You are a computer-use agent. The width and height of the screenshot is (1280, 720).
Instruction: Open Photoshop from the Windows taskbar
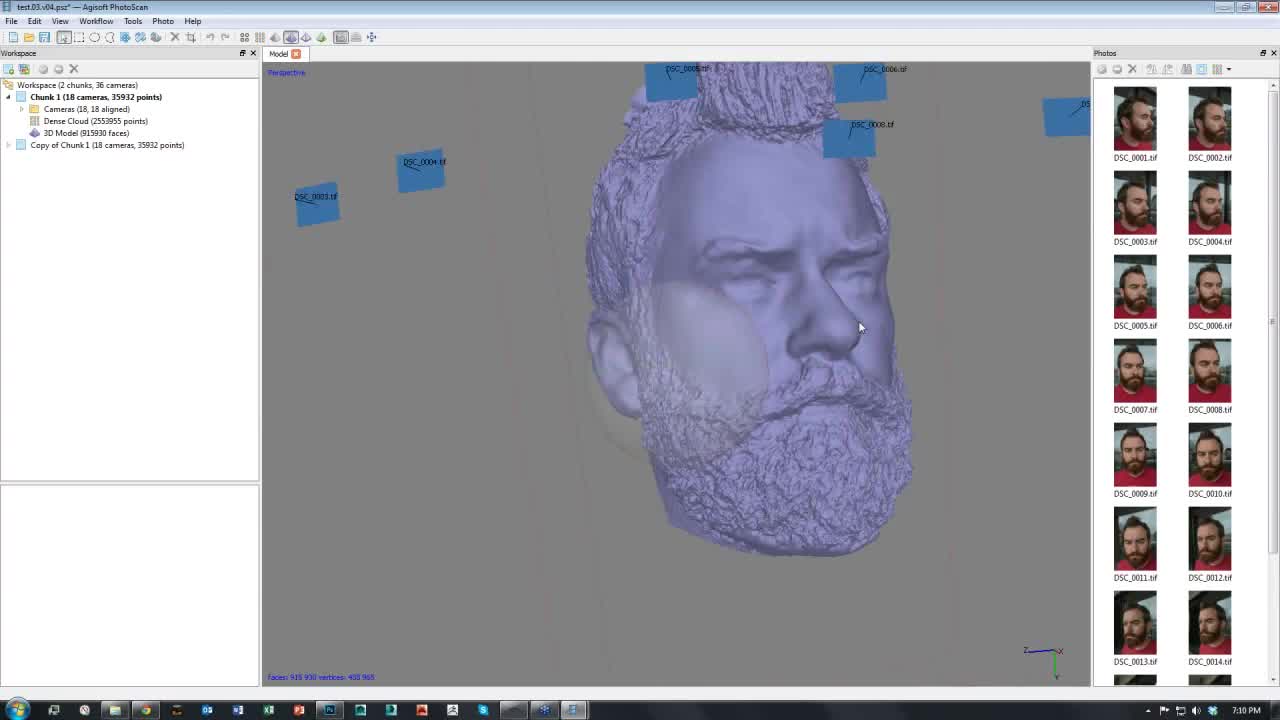click(x=329, y=710)
